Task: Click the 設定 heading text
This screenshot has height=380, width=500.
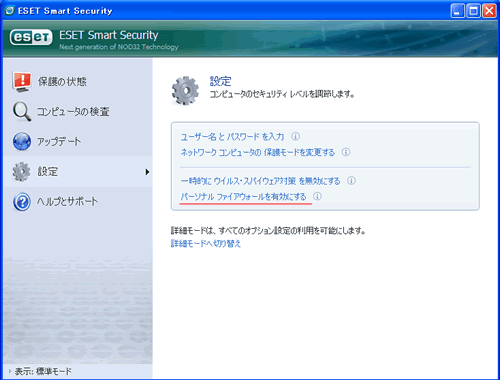Action: click(x=220, y=81)
